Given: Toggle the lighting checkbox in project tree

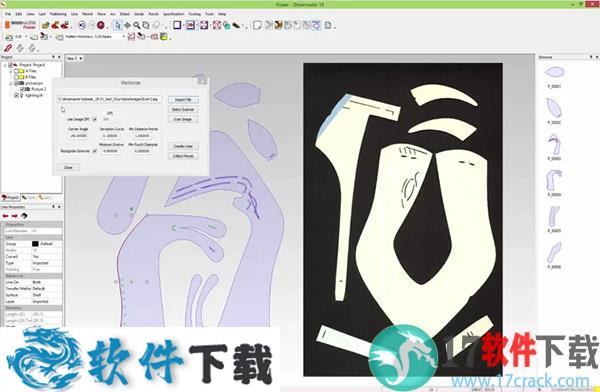Looking at the screenshot, I should (16, 95).
